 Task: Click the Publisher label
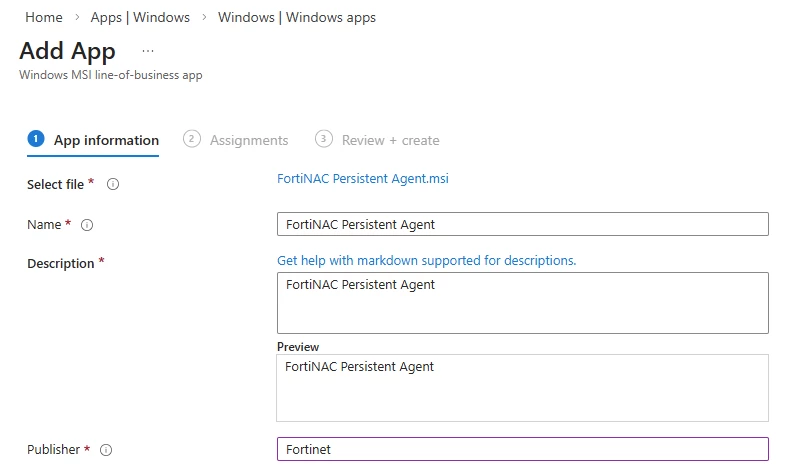click(54, 449)
